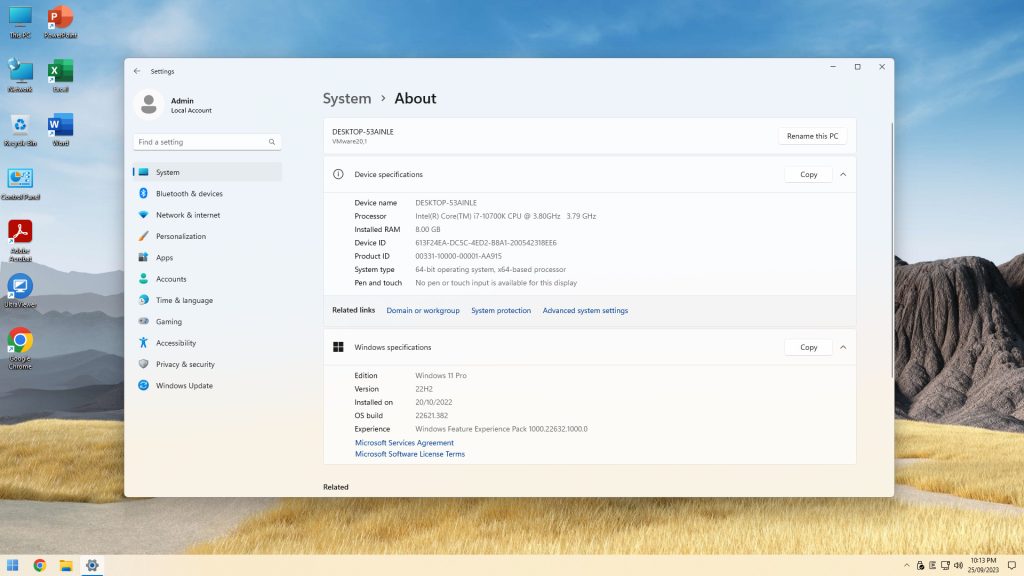Viewport: 1024px width, 576px height.
Task: Open Accessibility settings
Action: point(207,343)
